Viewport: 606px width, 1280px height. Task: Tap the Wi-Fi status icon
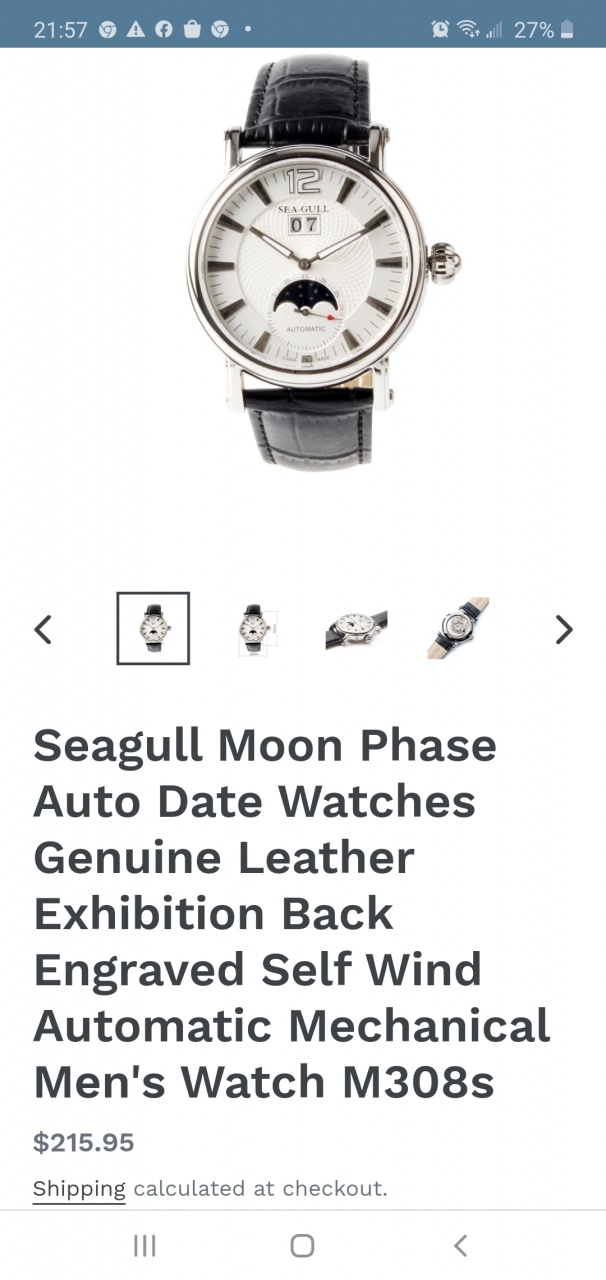[x=468, y=30]
